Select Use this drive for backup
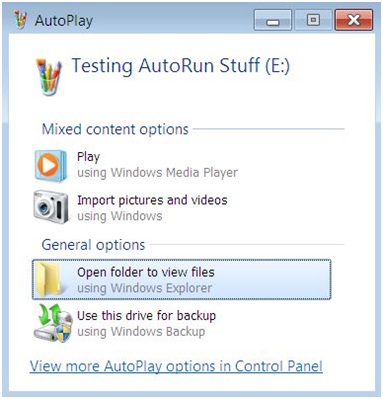Image resolution: width=383 pixels, height=399 pixels. tap(146, 315)
